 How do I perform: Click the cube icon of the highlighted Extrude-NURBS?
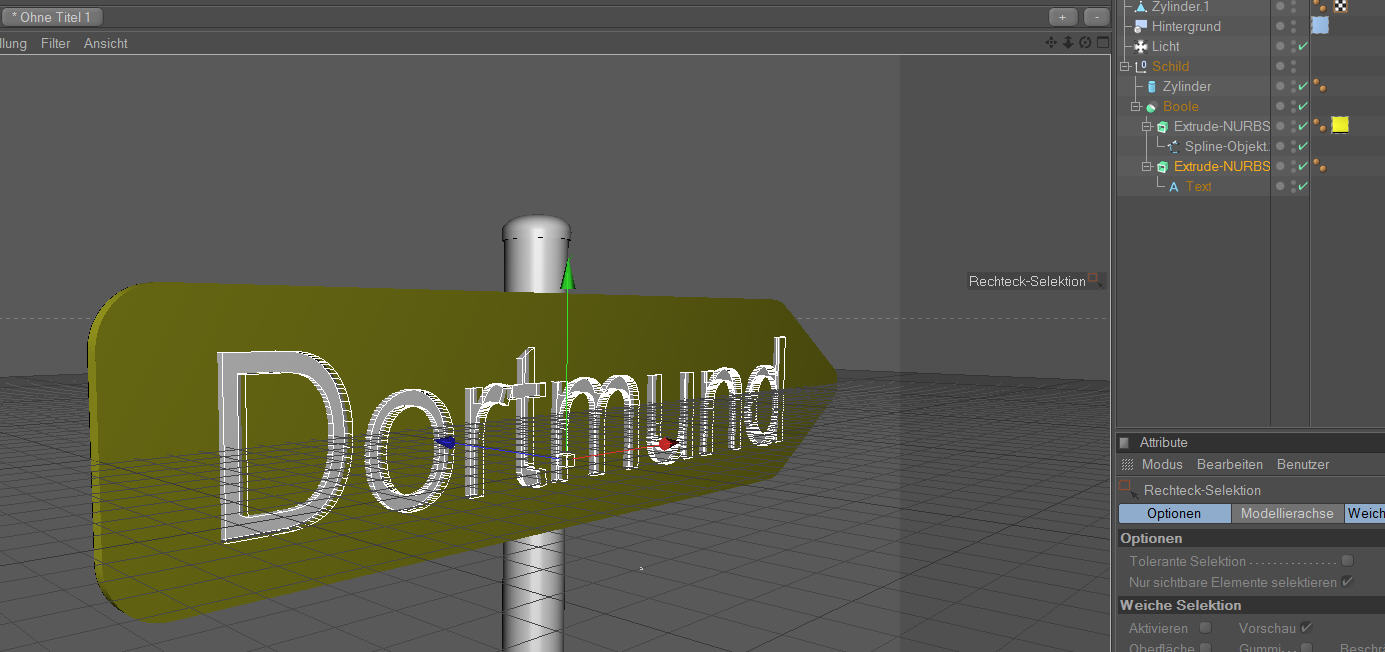point(1162,166)
